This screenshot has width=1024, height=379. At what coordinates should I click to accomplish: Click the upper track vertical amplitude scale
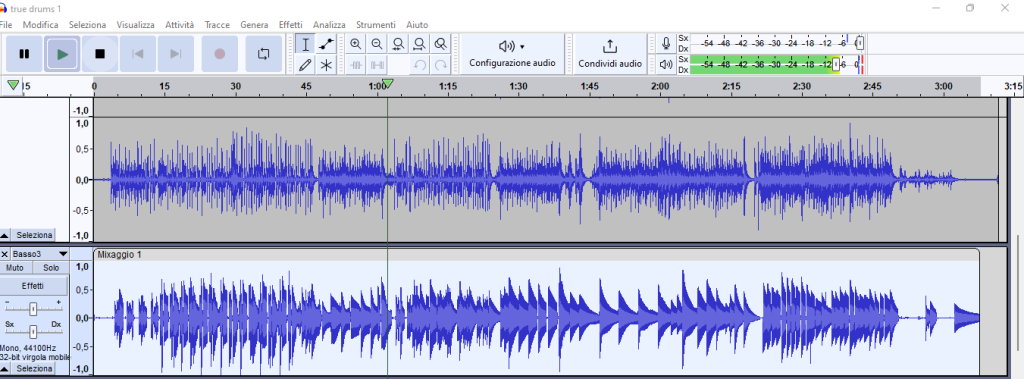click(x=82, y=179)
